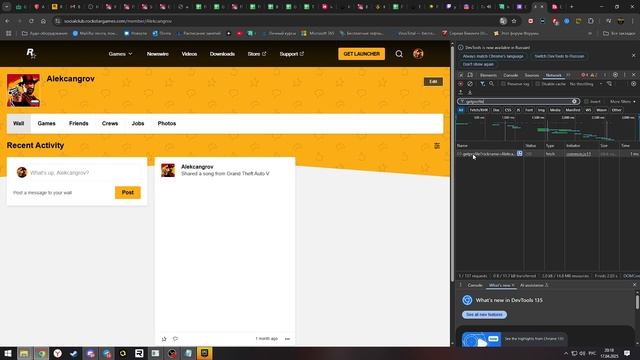Export HAR download icon
Screen dimensions: 640x360
point(469,92)
